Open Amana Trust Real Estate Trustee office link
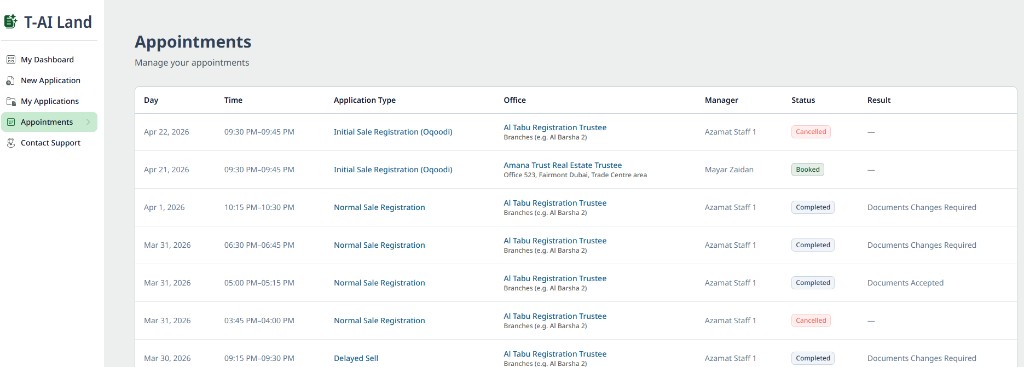This screenshot has height=367, width=1024. coord(562,165)
